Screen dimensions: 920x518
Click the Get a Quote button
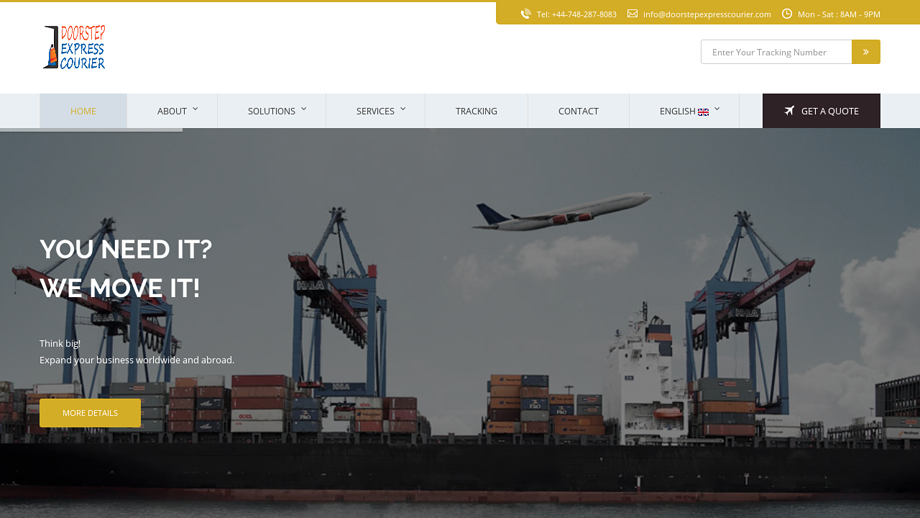click(x=821, y=111)
